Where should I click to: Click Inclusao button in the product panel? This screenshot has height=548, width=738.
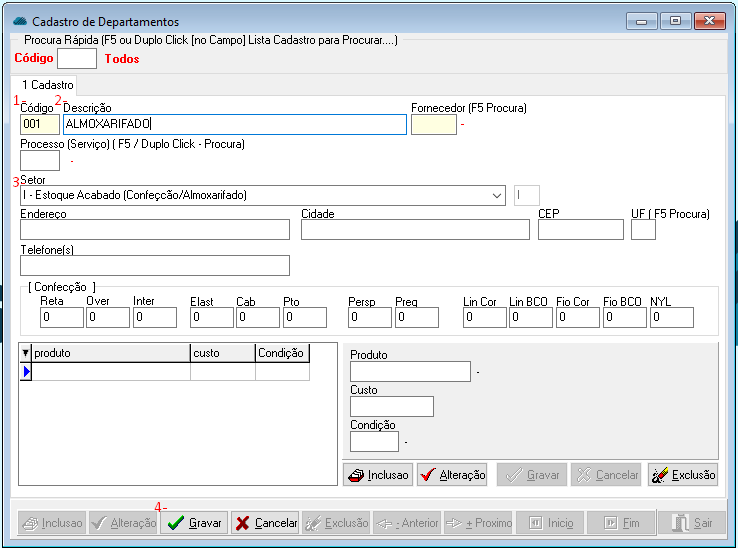pos(378,475)
